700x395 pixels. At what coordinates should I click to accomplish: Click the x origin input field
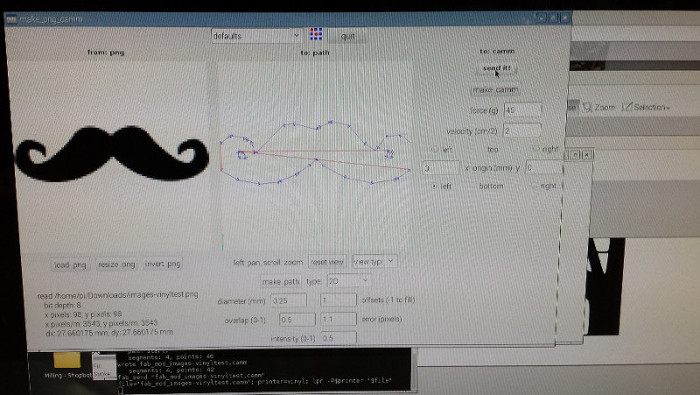441,168
